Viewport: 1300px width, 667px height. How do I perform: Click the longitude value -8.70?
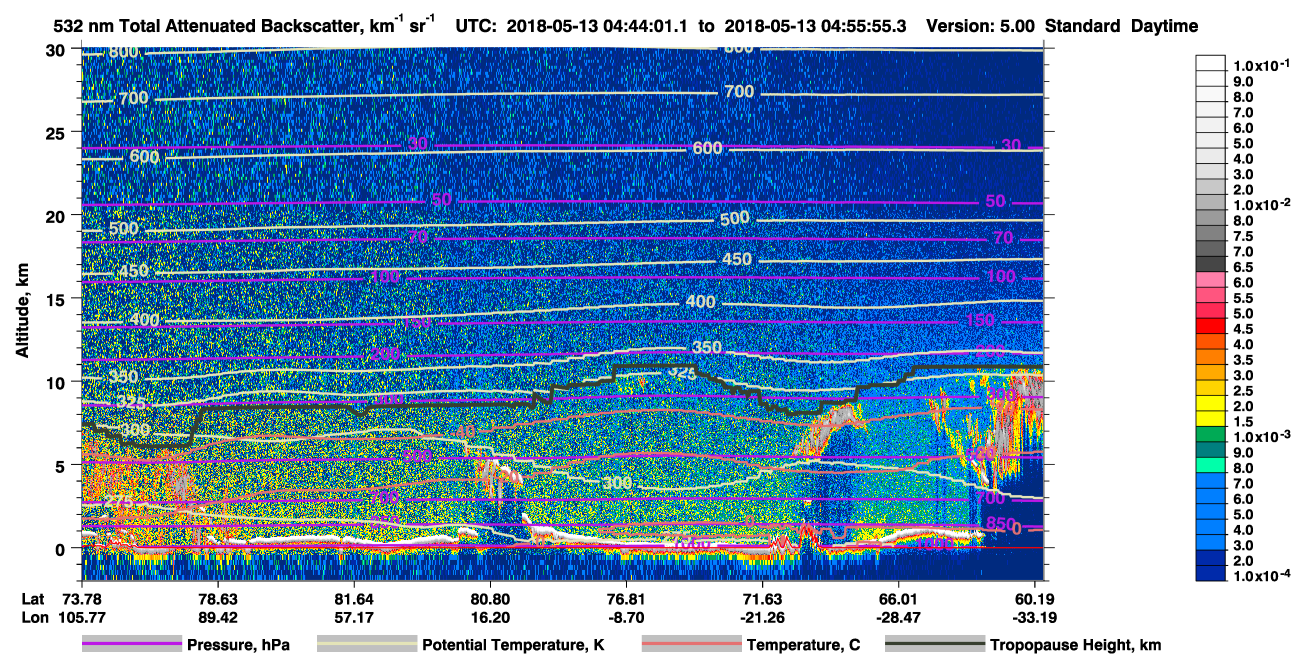626,617
